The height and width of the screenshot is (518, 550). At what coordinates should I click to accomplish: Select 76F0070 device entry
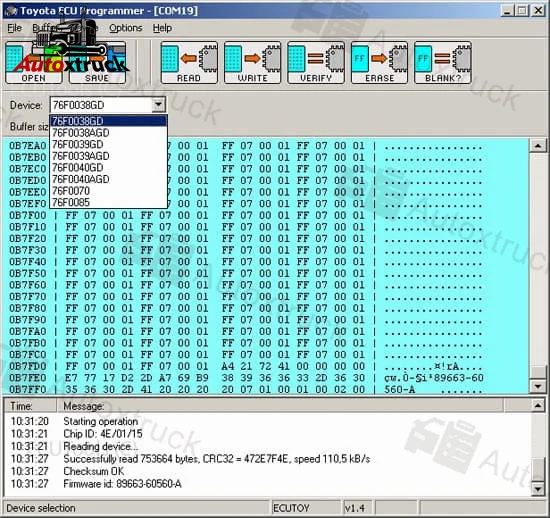tap(108, 191)
